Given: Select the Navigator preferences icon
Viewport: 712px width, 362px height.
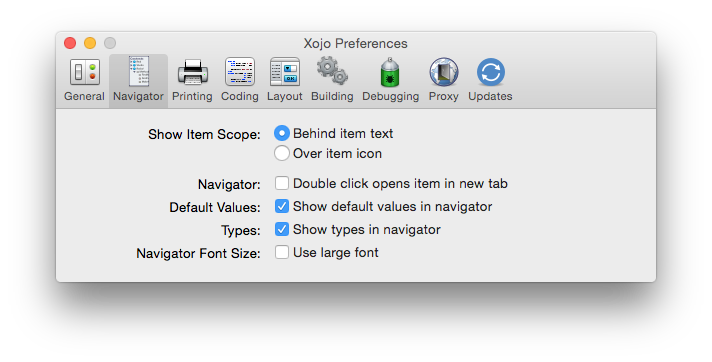Looking at the screenshot, I should coord(138,71).
